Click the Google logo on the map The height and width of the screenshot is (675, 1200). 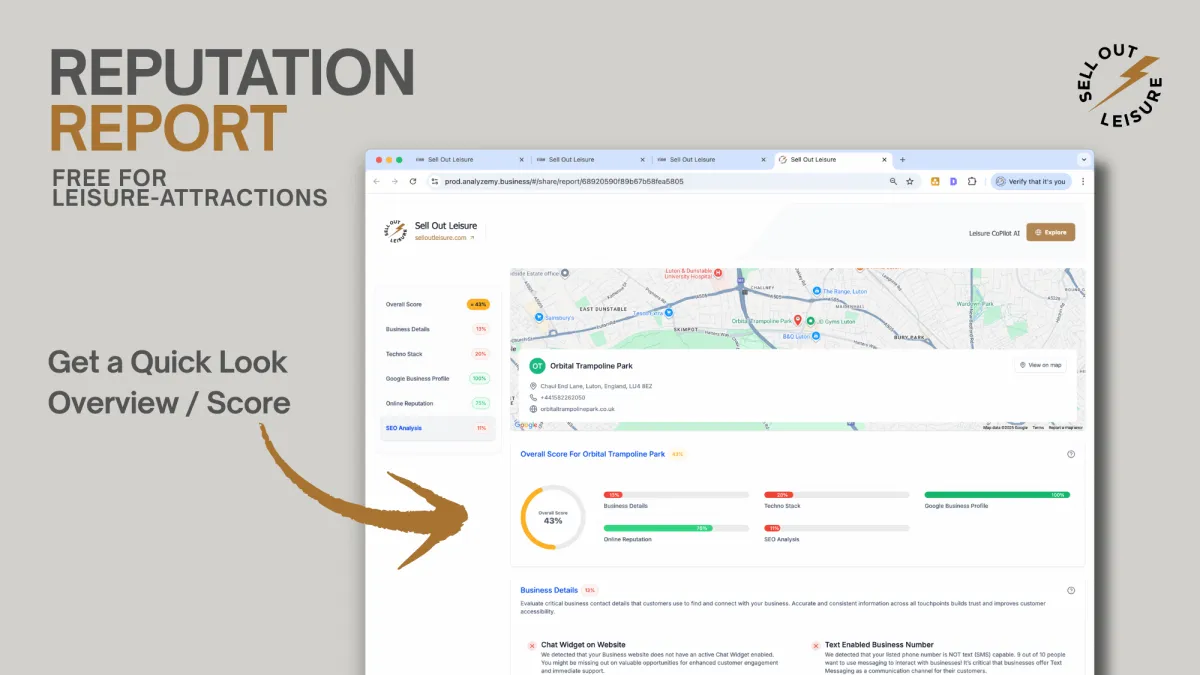click(525, 425)
